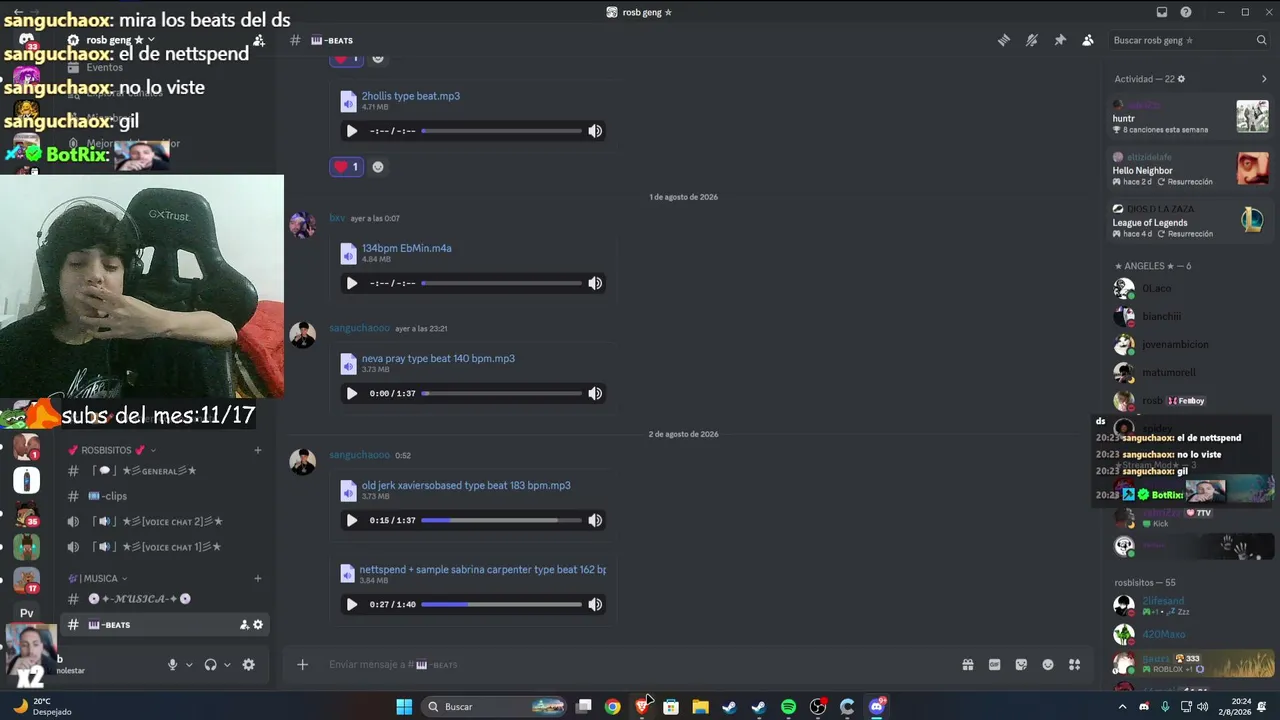Image resolution: width=1280 pixels, height=720 pixels.
Task: Join VOICE CHAT 1 channel
Action: pyautogui.click(x=166, y=547)
